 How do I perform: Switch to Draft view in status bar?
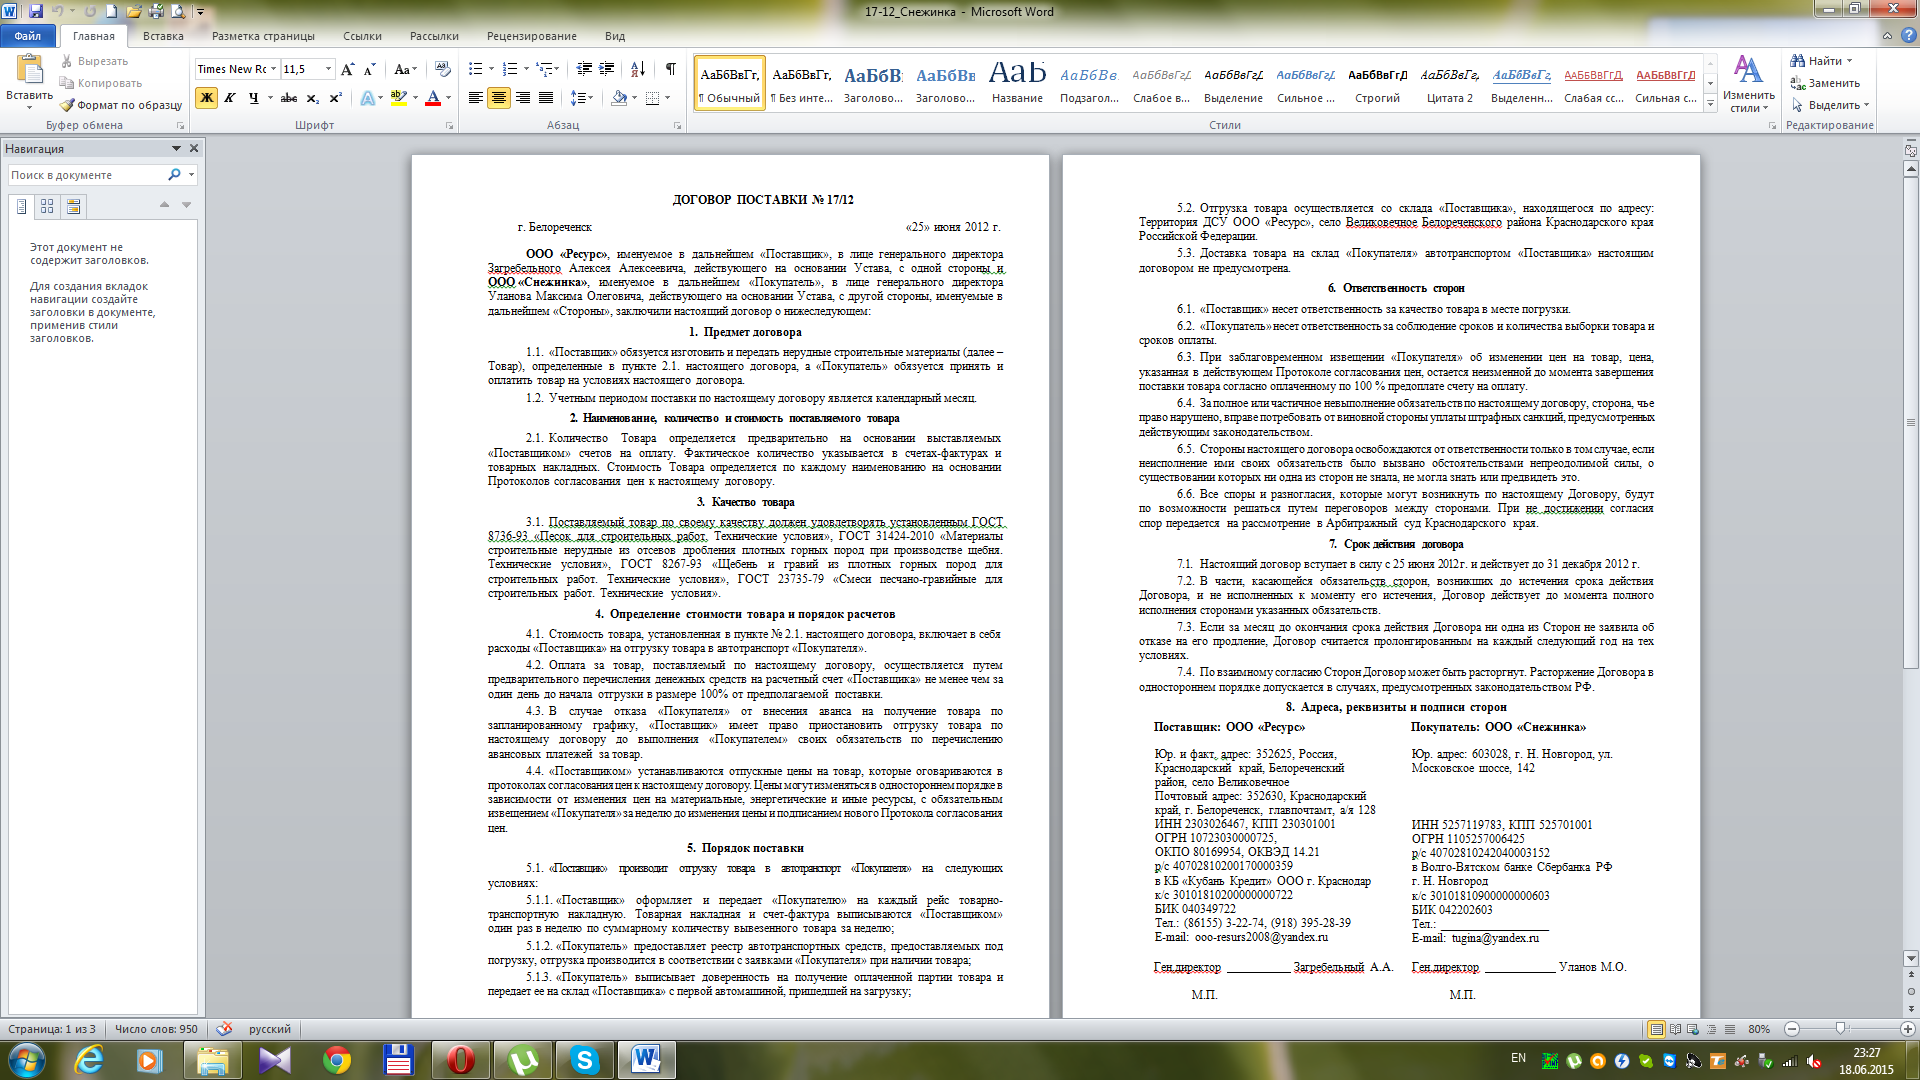coord(1730,1029)
